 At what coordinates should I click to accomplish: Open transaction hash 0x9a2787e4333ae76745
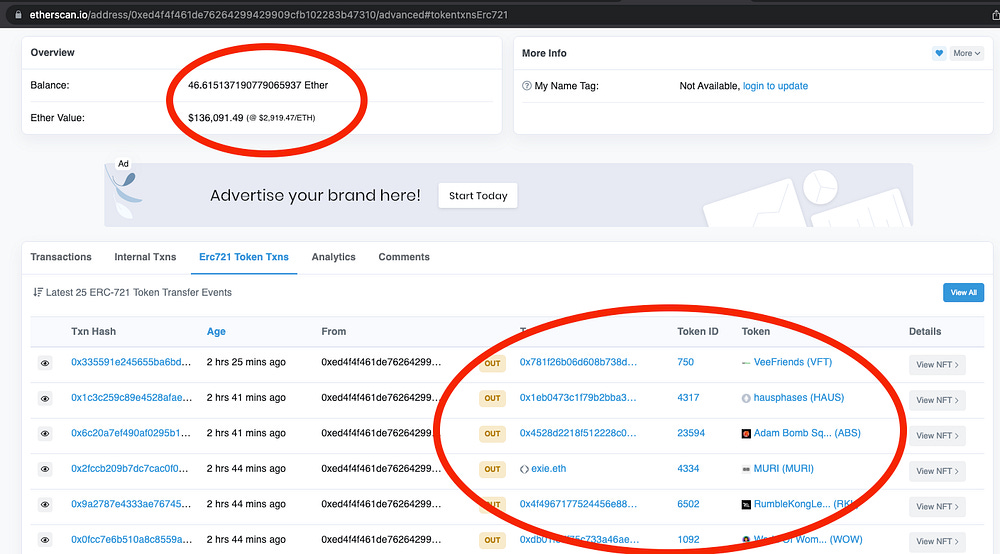pos(131,504)
